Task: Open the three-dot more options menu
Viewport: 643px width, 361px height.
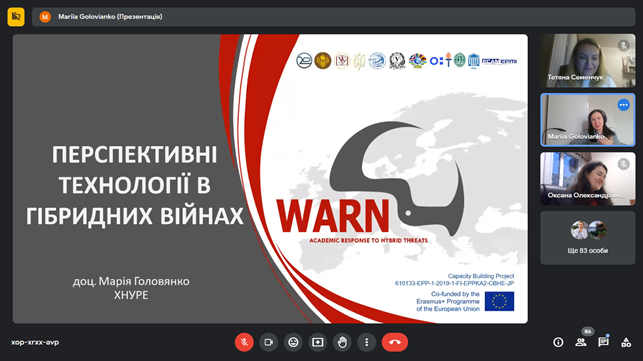Action: pos(367,342)
